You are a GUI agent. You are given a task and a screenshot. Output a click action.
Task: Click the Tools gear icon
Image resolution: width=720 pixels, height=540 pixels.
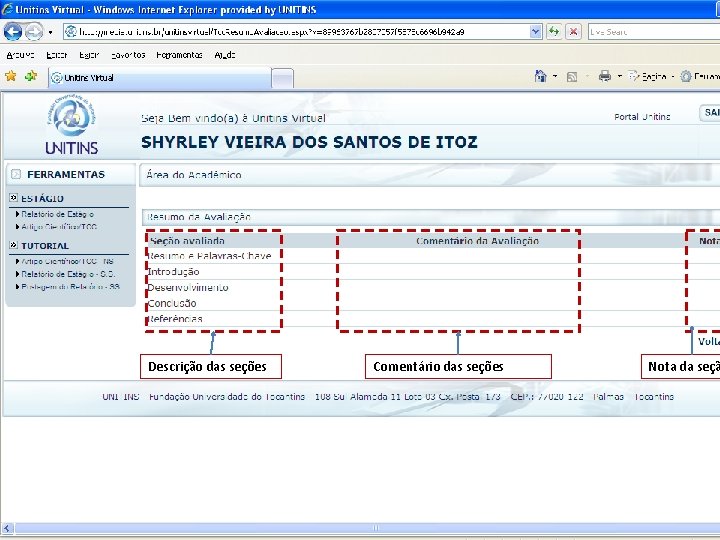686,76
